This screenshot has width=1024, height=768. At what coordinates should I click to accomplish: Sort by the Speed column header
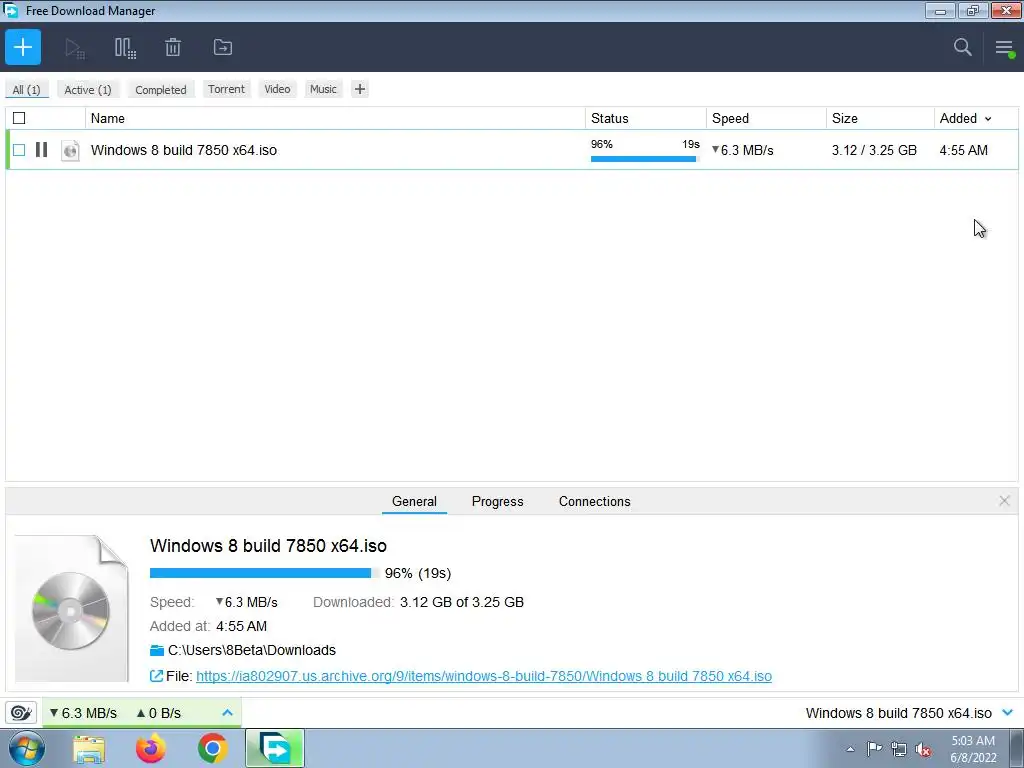[x=730, y=118]
